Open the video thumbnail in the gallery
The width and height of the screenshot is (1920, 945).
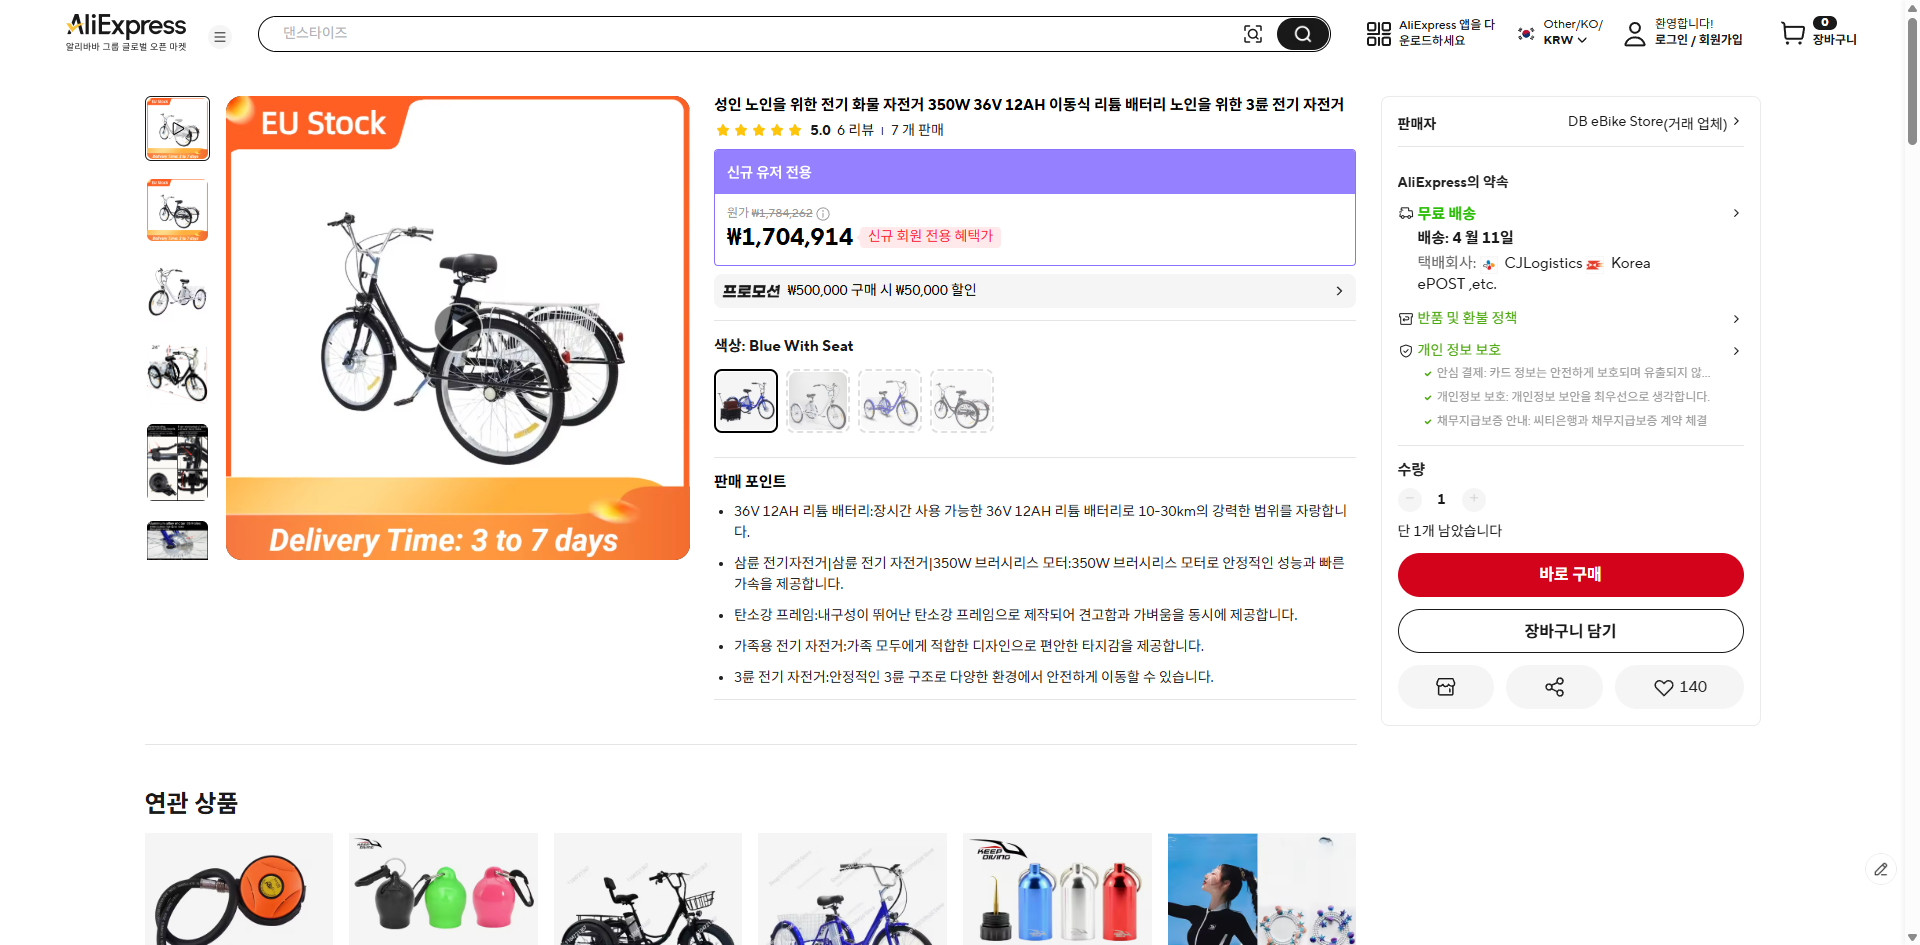click(x=177, y=128)
